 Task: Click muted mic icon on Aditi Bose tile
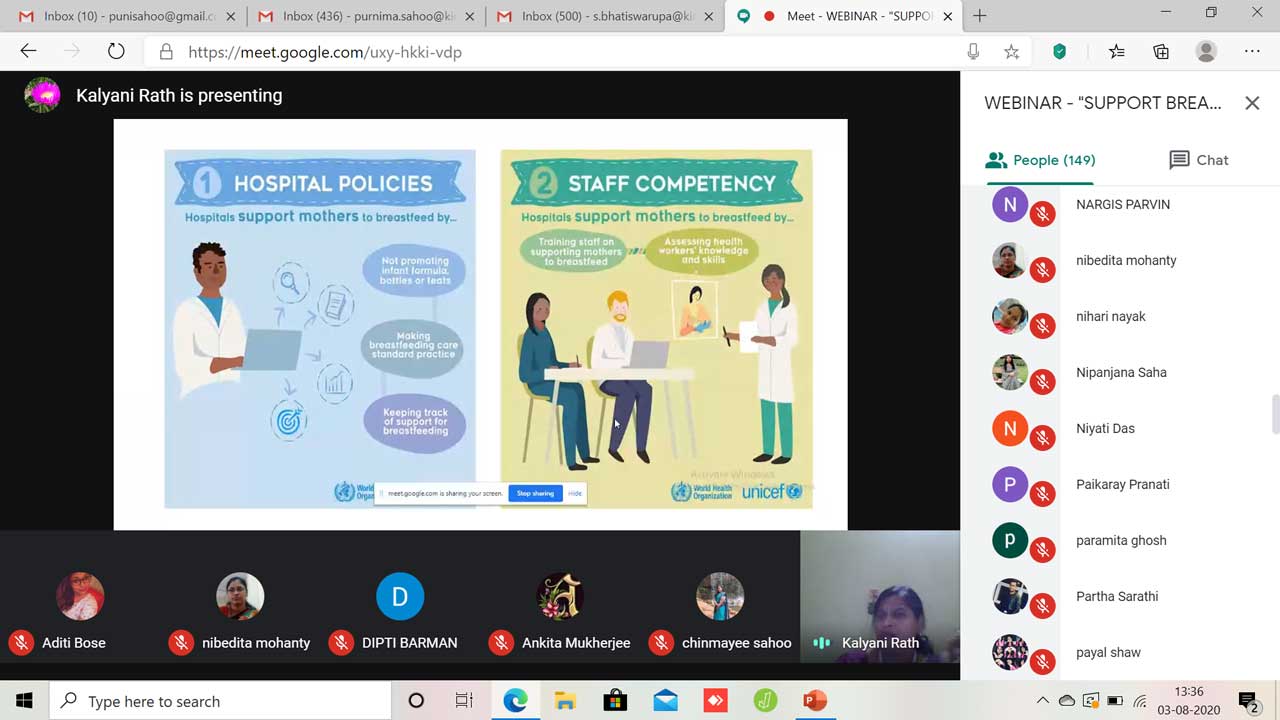click(20, 643)
